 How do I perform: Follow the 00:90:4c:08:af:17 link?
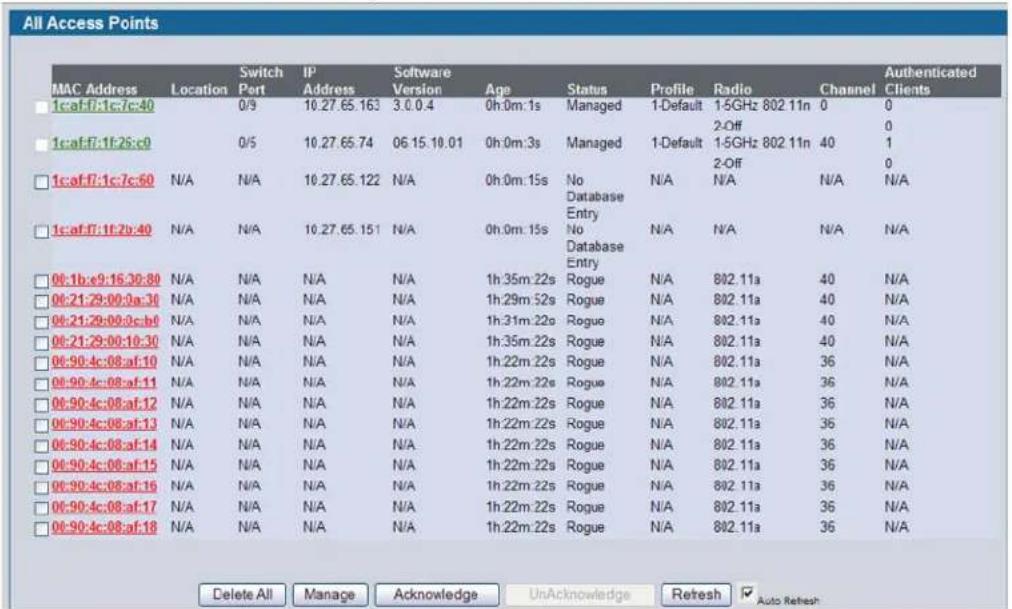point(105,506)
